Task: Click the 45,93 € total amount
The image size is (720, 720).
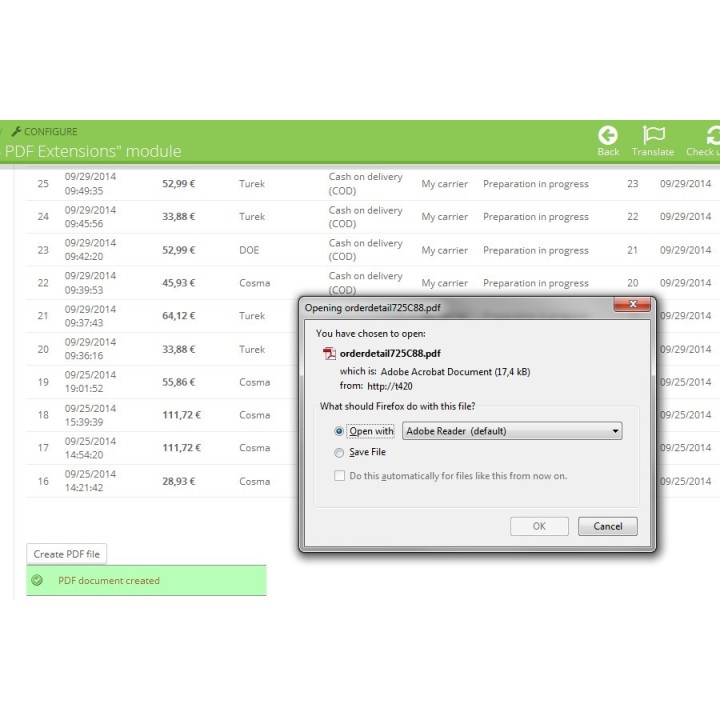Action: click(179, 283)
